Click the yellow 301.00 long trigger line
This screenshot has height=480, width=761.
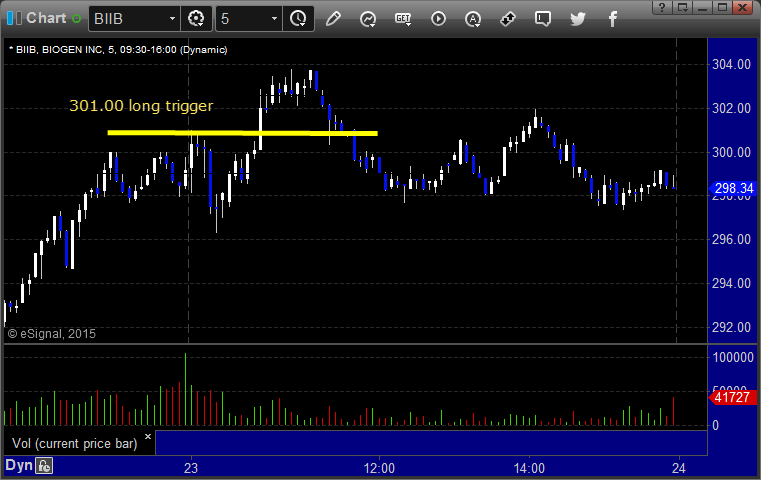click(242, 132)
